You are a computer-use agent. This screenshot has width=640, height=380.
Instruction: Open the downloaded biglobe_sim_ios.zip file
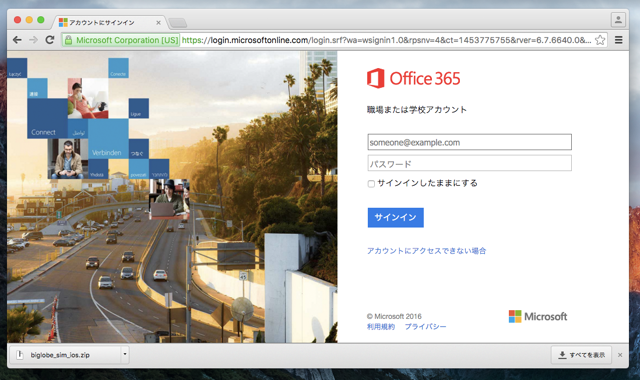[x=65, y=355]
